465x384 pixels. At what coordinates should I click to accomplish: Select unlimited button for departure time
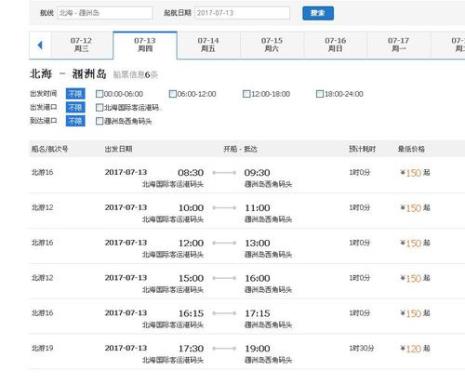click(x=76, y=94)
